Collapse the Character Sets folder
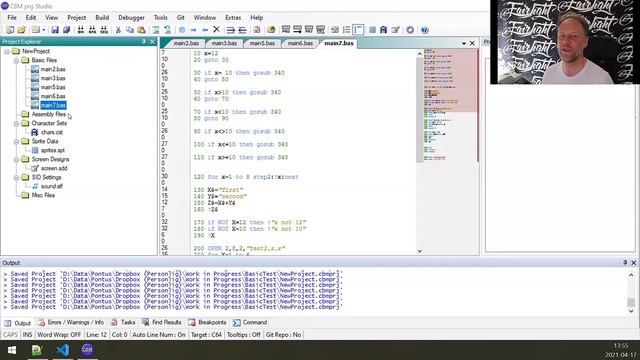This screenshot has height=360, width=640. point(16,123)
